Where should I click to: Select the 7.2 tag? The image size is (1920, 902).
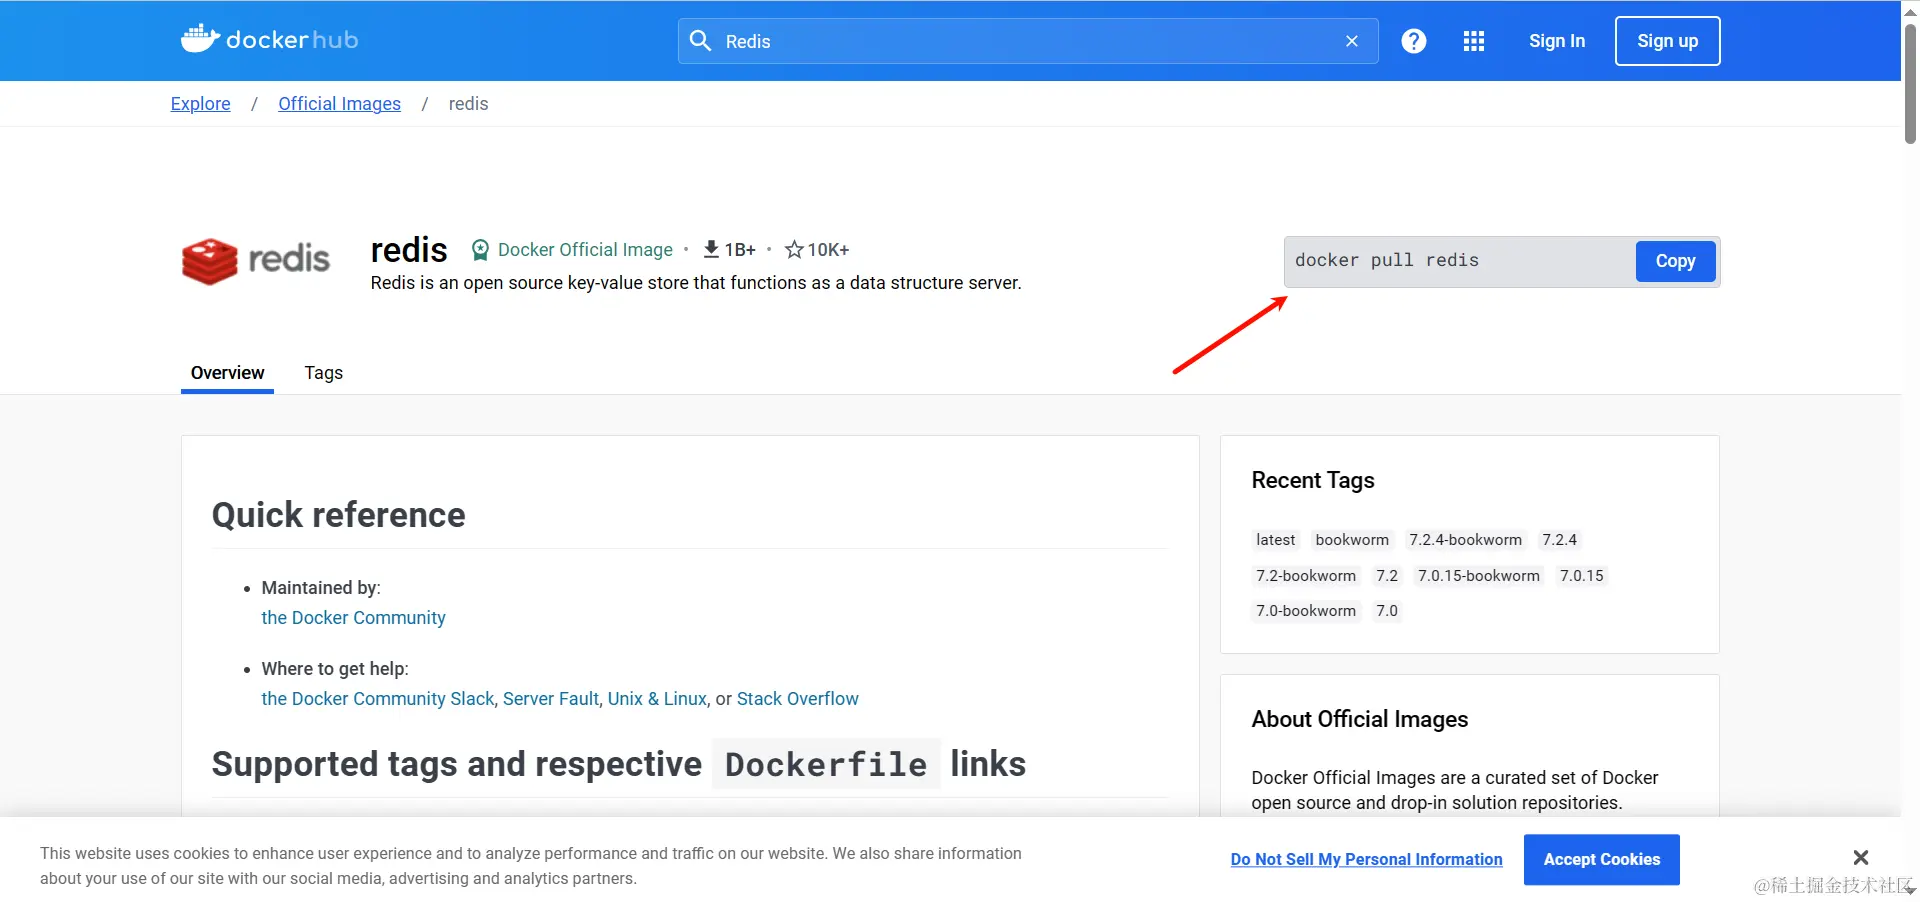[1387, 576]
